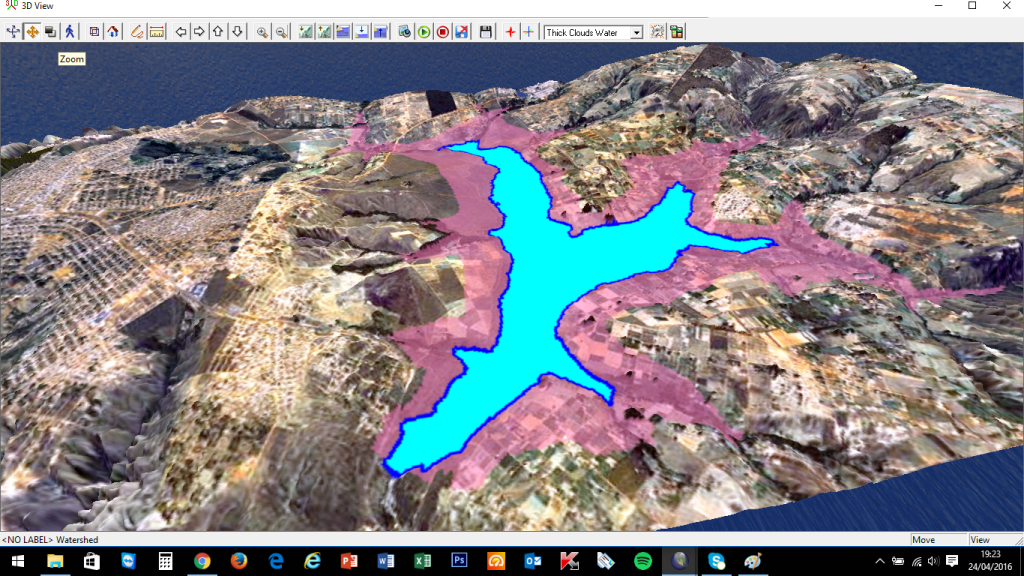Click the lower water level icon
The image size is (1024, 576).
(362, 32)
